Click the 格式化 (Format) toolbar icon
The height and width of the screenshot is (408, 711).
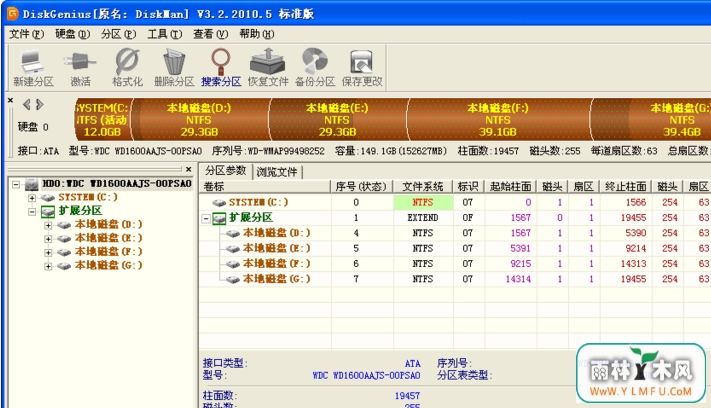pos(127,68)
